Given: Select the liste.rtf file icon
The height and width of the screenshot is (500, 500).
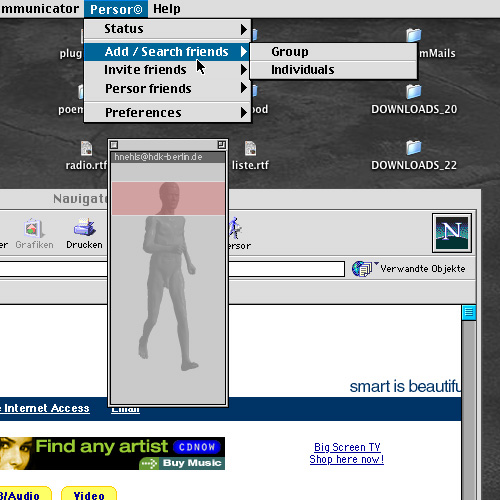Looking at the screenshot, I should click(x=250, y=148).
